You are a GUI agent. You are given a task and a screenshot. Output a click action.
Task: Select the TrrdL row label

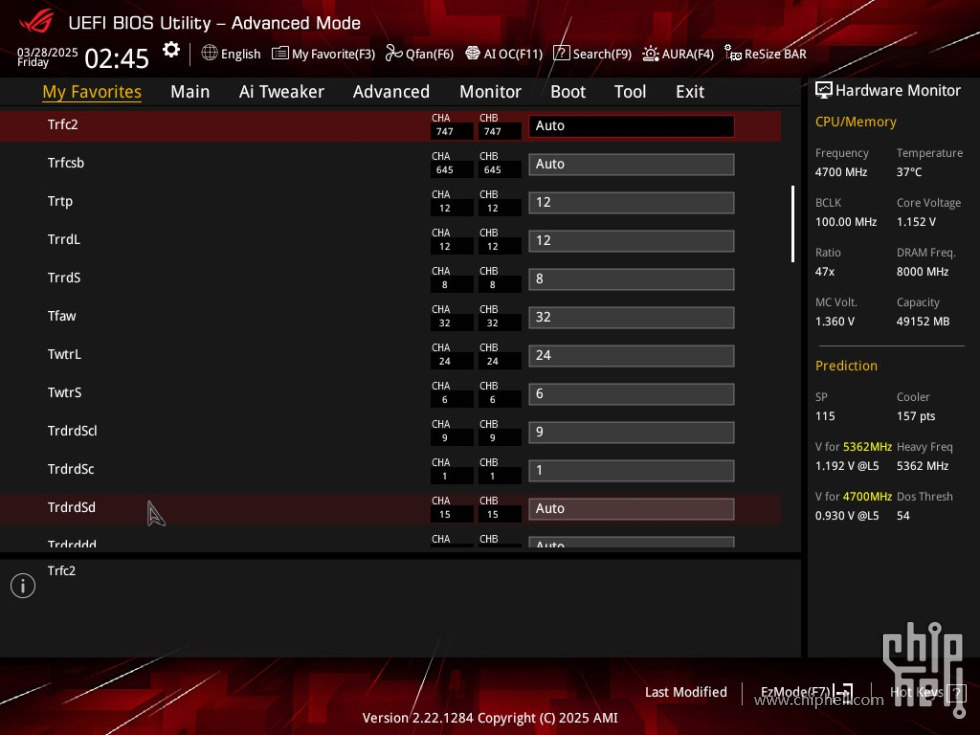[x=64, y=239]
